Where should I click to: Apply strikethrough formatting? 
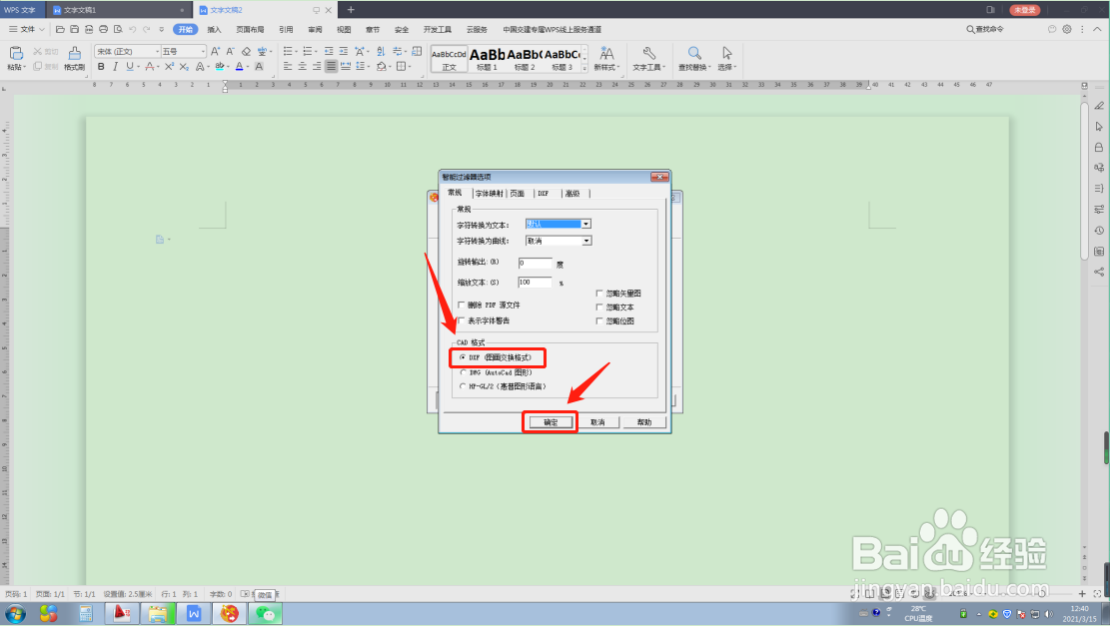coord(149,67)
